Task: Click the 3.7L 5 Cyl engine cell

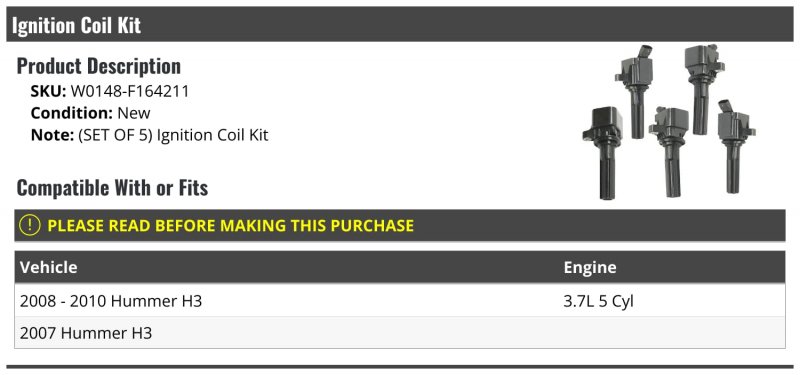Action: (x=598, y=301)
